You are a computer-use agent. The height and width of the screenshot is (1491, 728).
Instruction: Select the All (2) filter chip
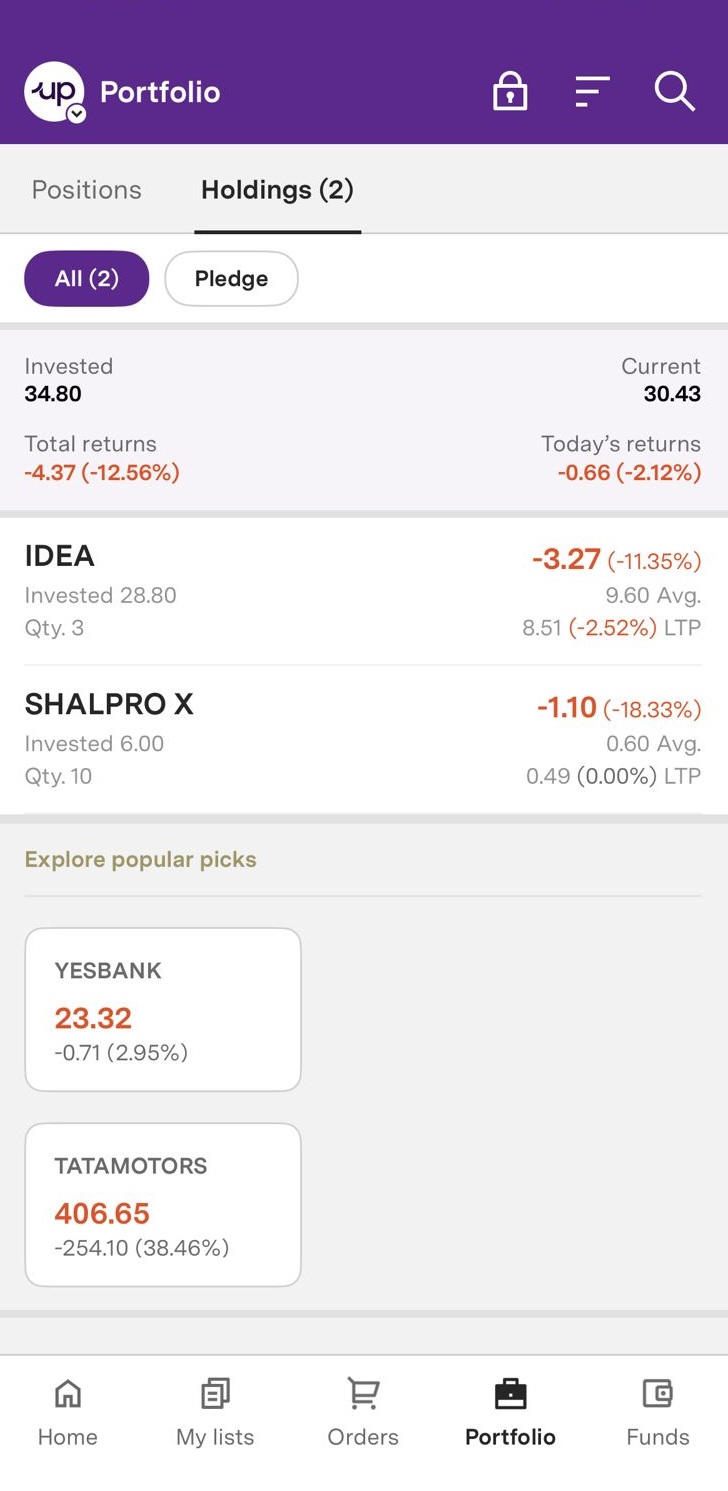tap(86, 278)
